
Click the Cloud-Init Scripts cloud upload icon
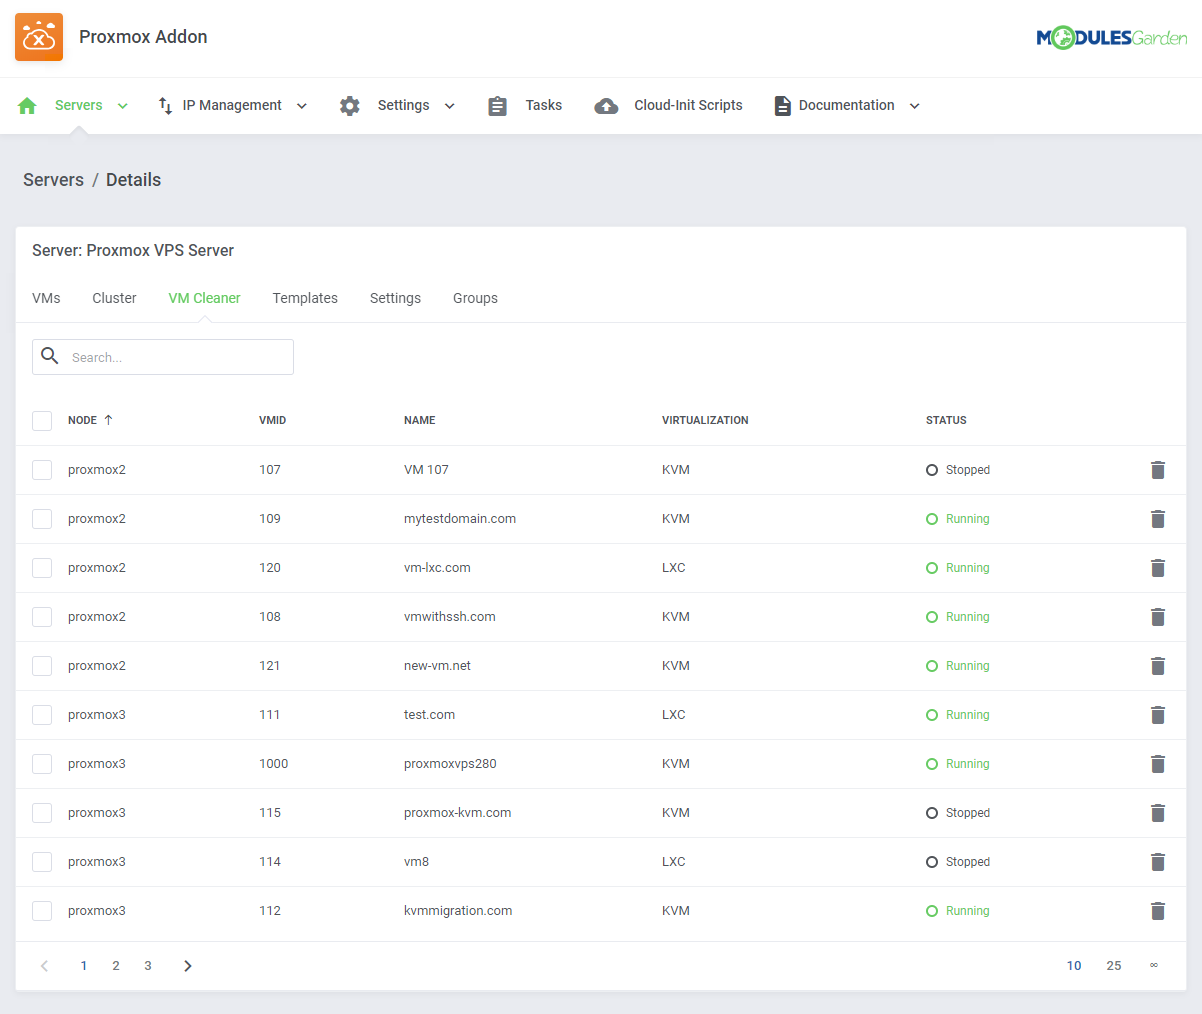tap(606, 106)
